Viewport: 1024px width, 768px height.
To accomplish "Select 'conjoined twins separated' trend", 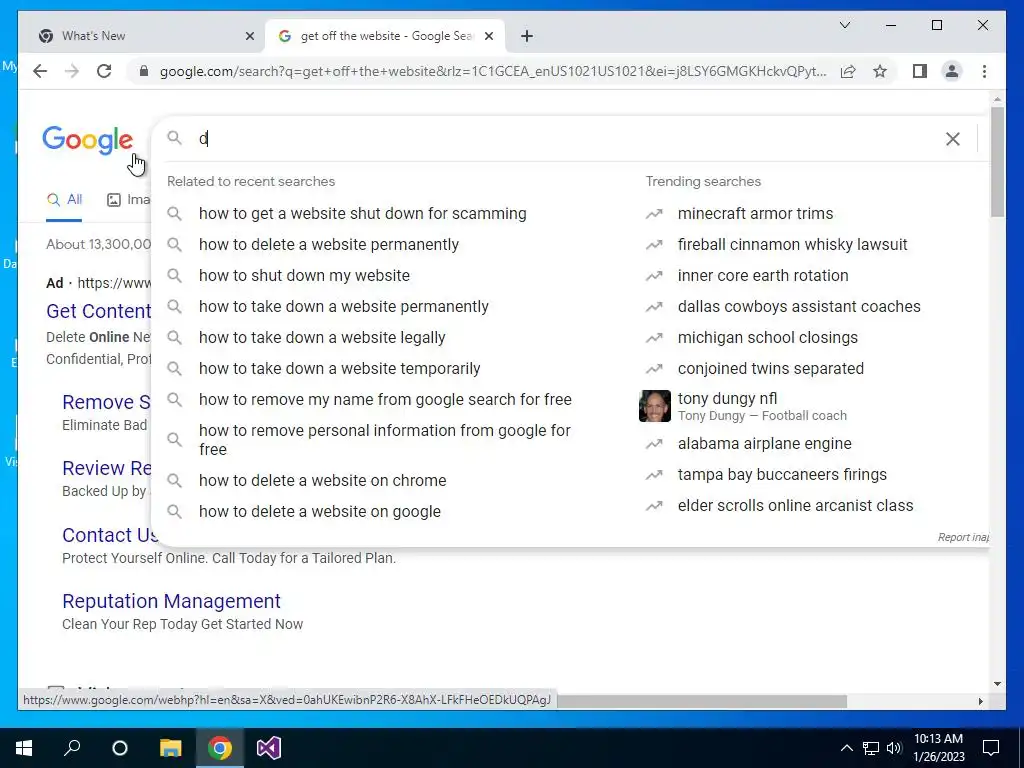I will coord(771,368).
